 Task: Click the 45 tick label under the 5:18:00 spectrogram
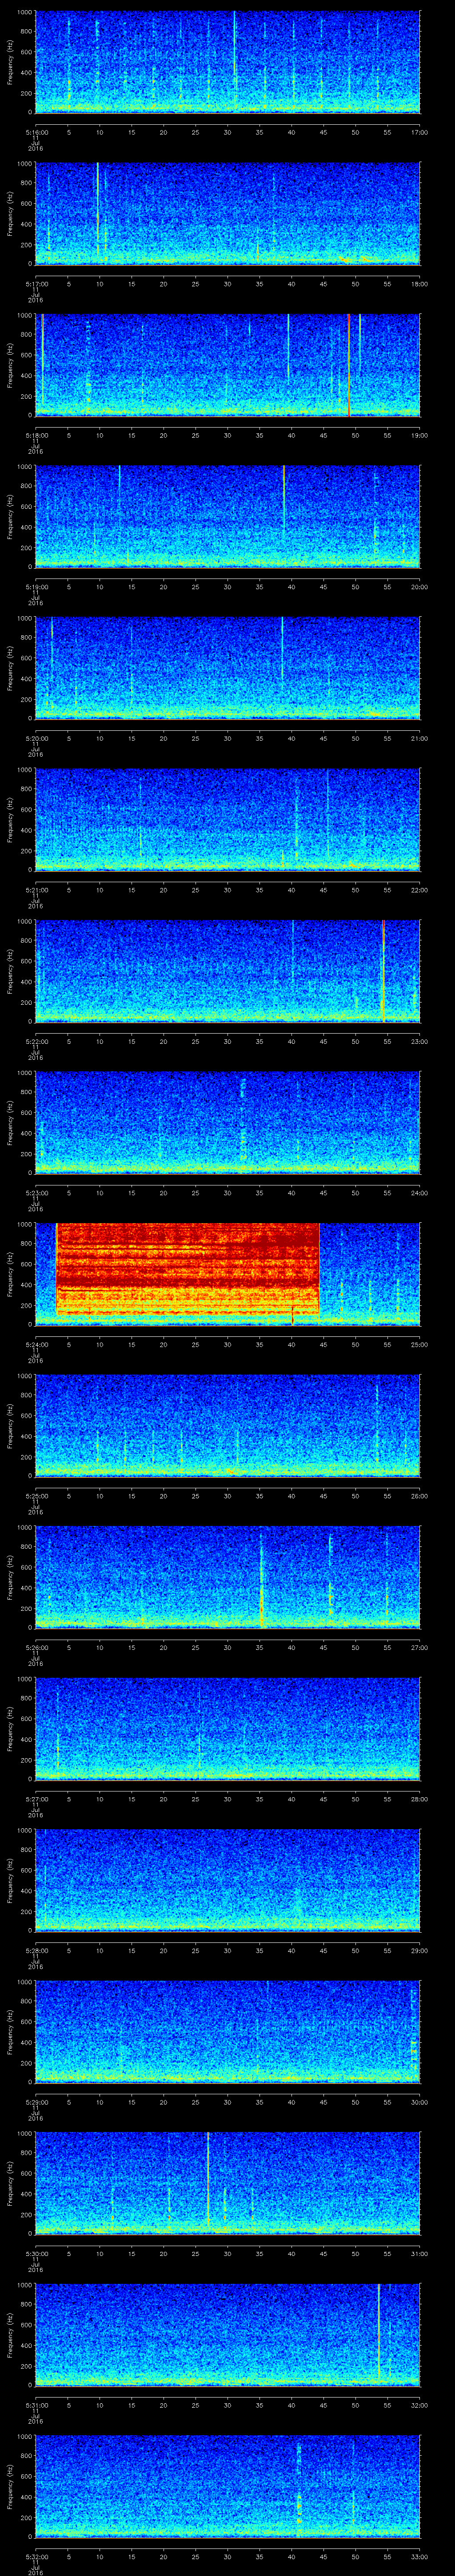click(323, 435)
